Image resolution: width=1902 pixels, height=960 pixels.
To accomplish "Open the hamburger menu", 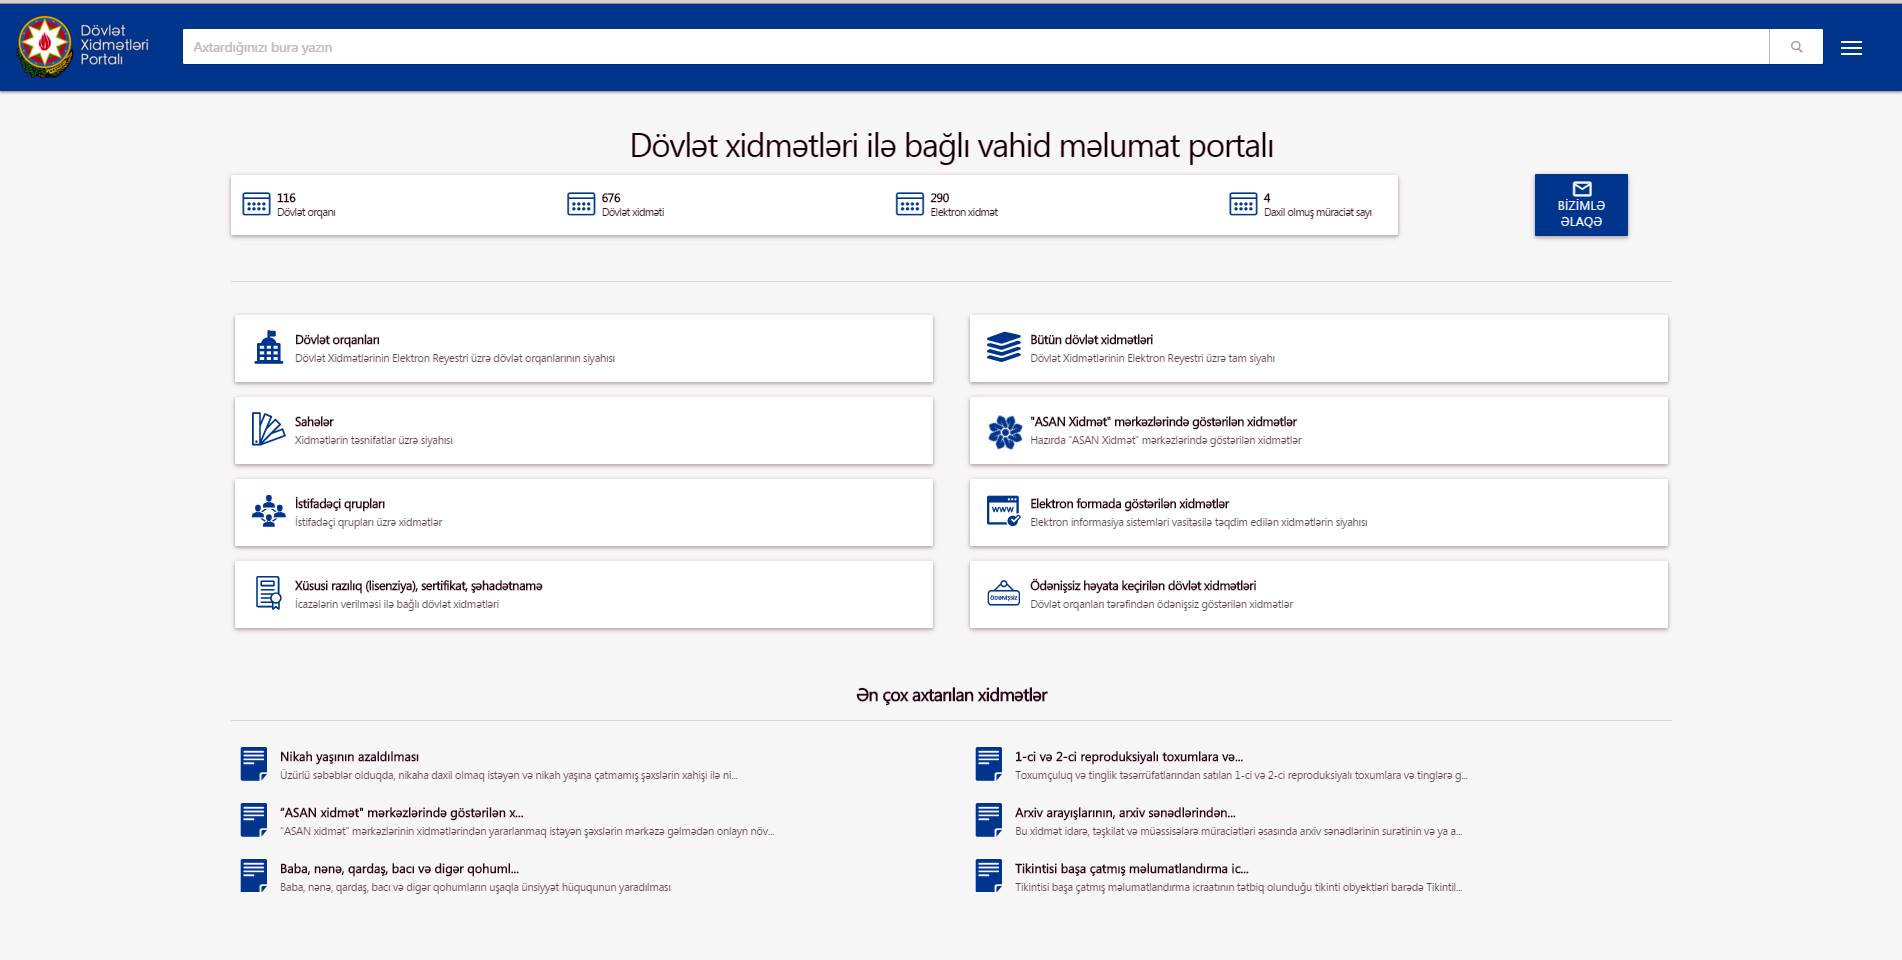I will [1851, 47].
